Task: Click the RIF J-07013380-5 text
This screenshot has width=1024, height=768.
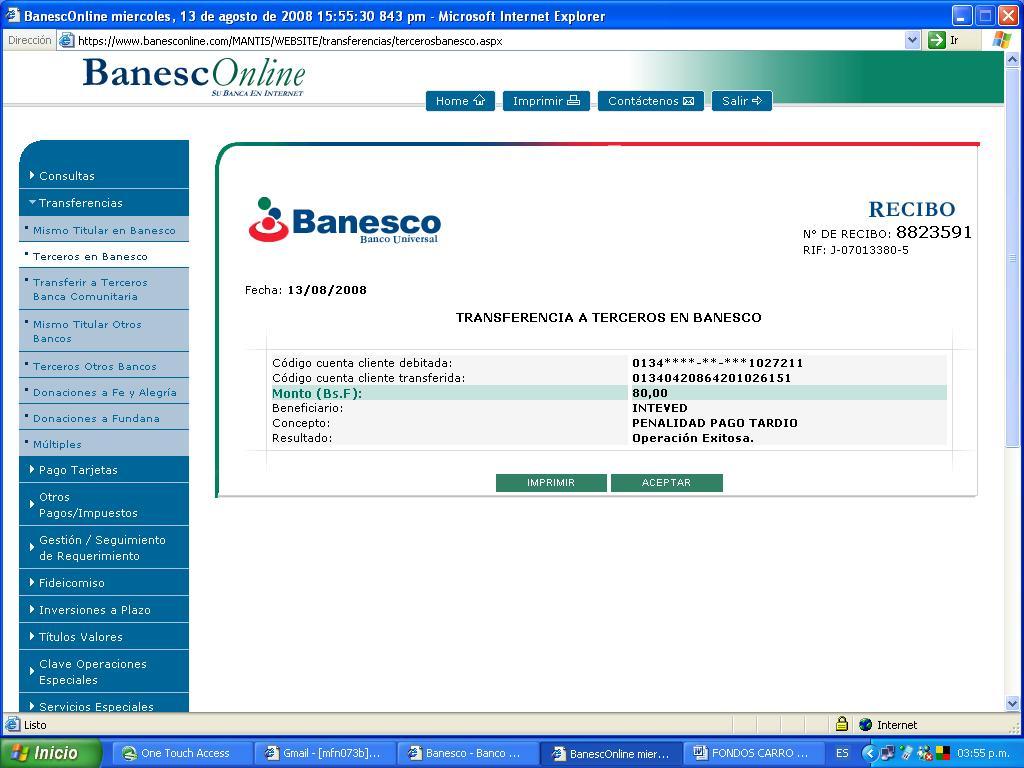Action: 856,250
